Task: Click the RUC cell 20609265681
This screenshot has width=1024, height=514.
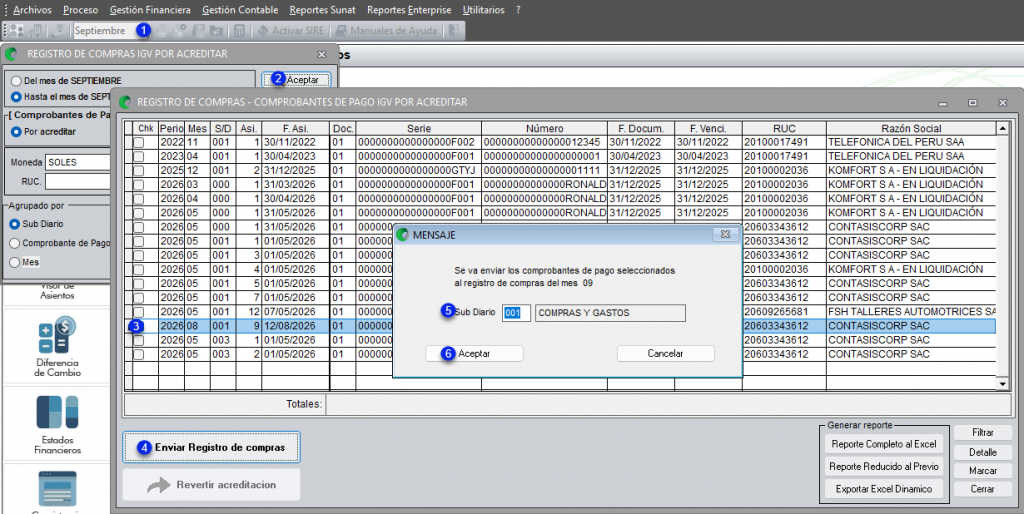Action: 784,312
